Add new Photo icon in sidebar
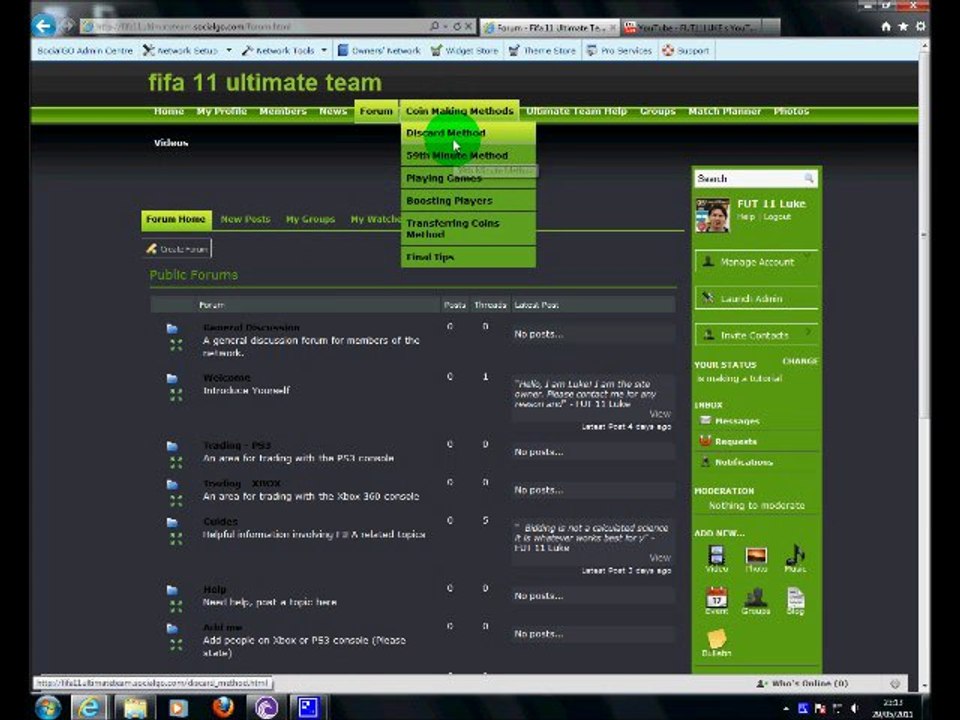 point(756,555)
